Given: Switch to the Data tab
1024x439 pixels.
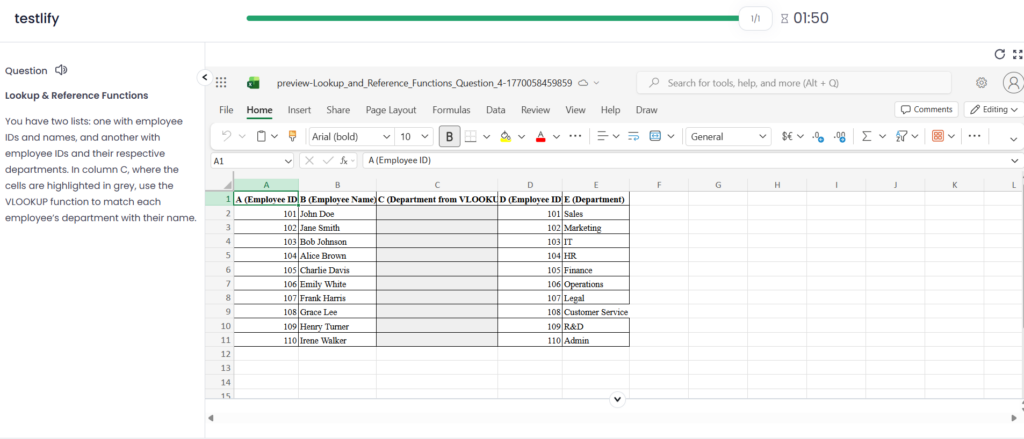Looking at the screenshot, I should (x=496, y=110).
